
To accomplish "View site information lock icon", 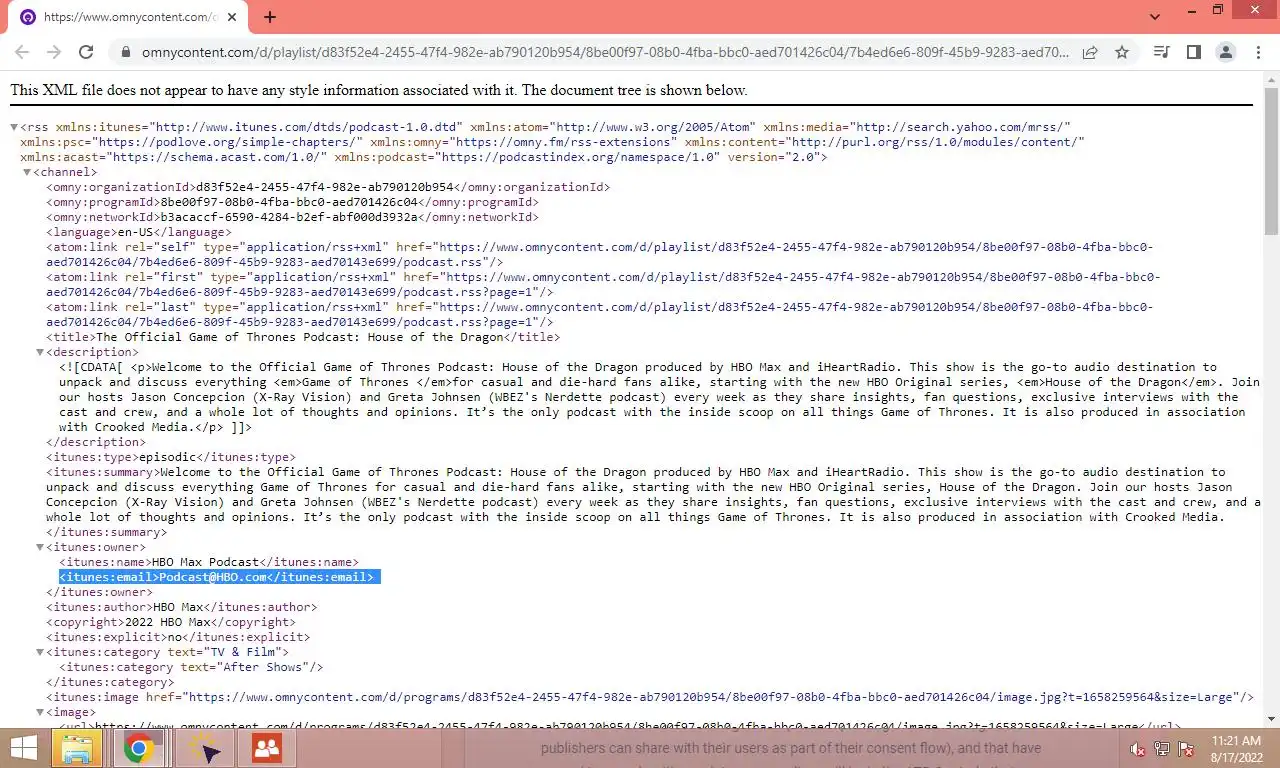I will (x=125, y=52).
